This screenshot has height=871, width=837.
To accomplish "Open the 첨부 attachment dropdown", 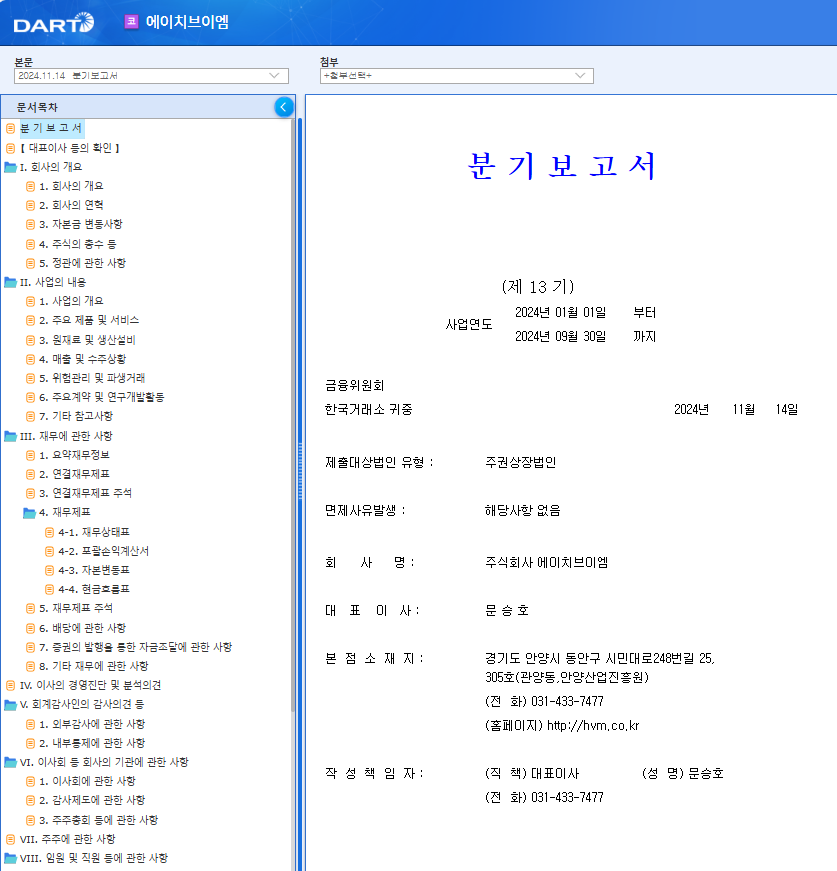I will tap(457, 76).
